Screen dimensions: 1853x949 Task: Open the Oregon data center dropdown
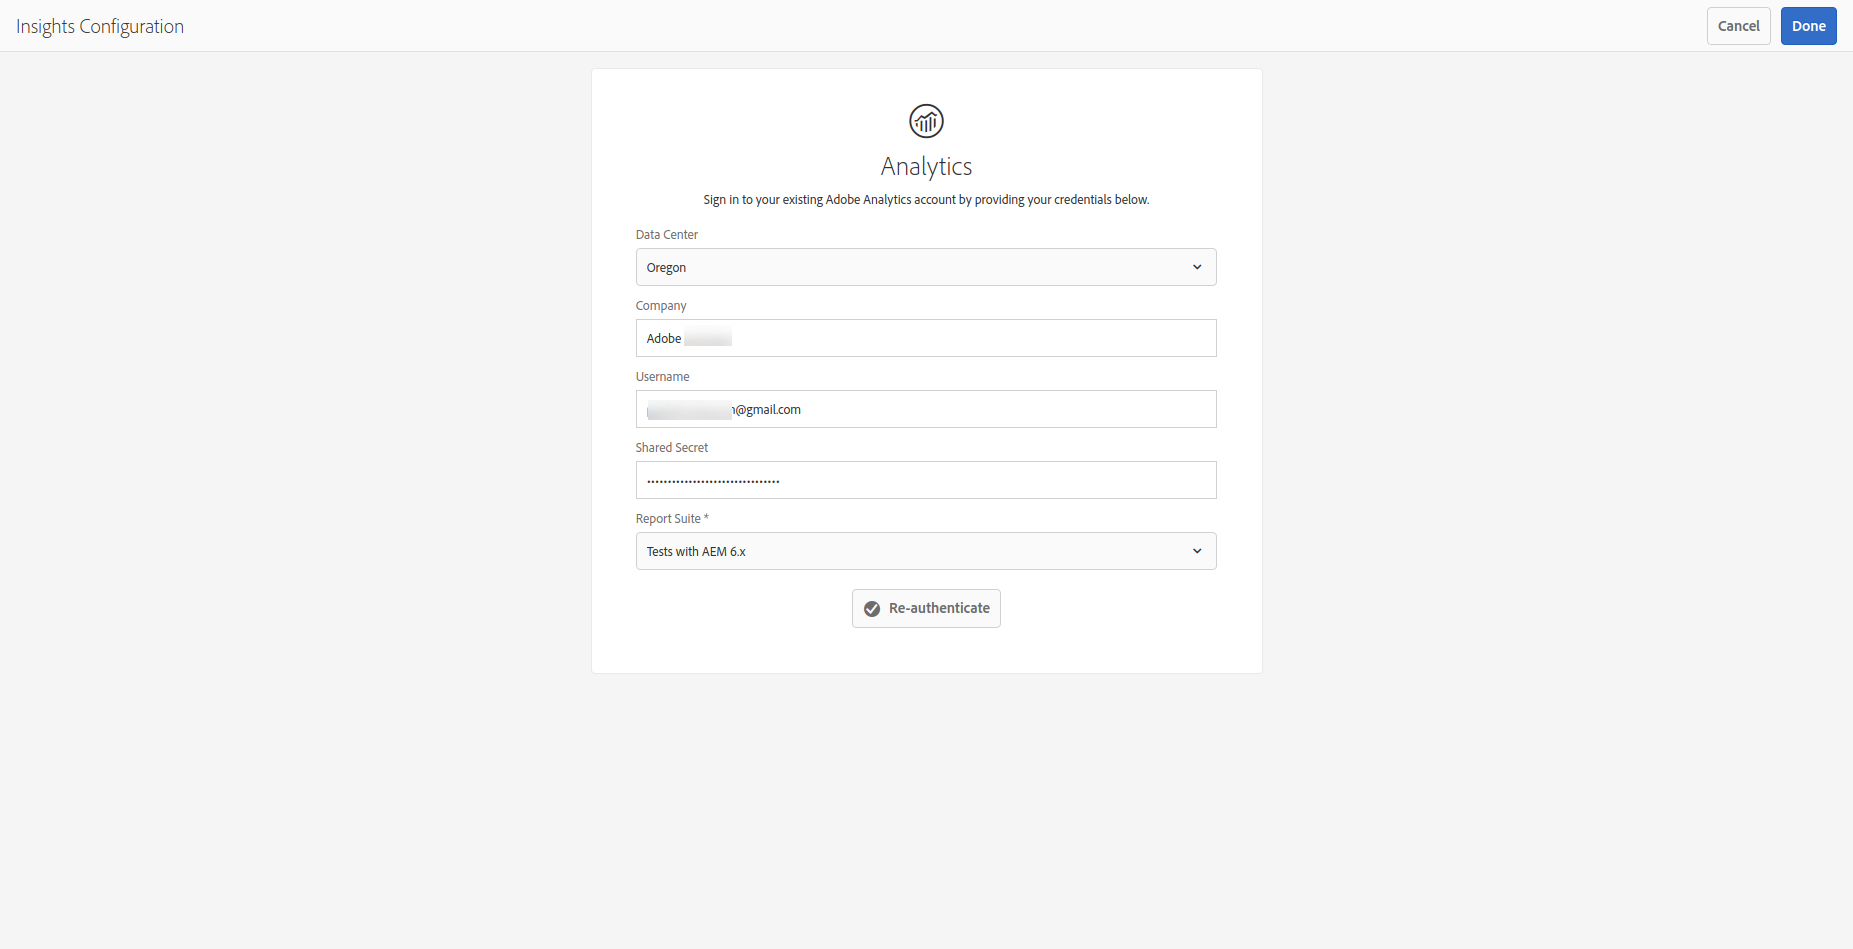pos(925,267)
